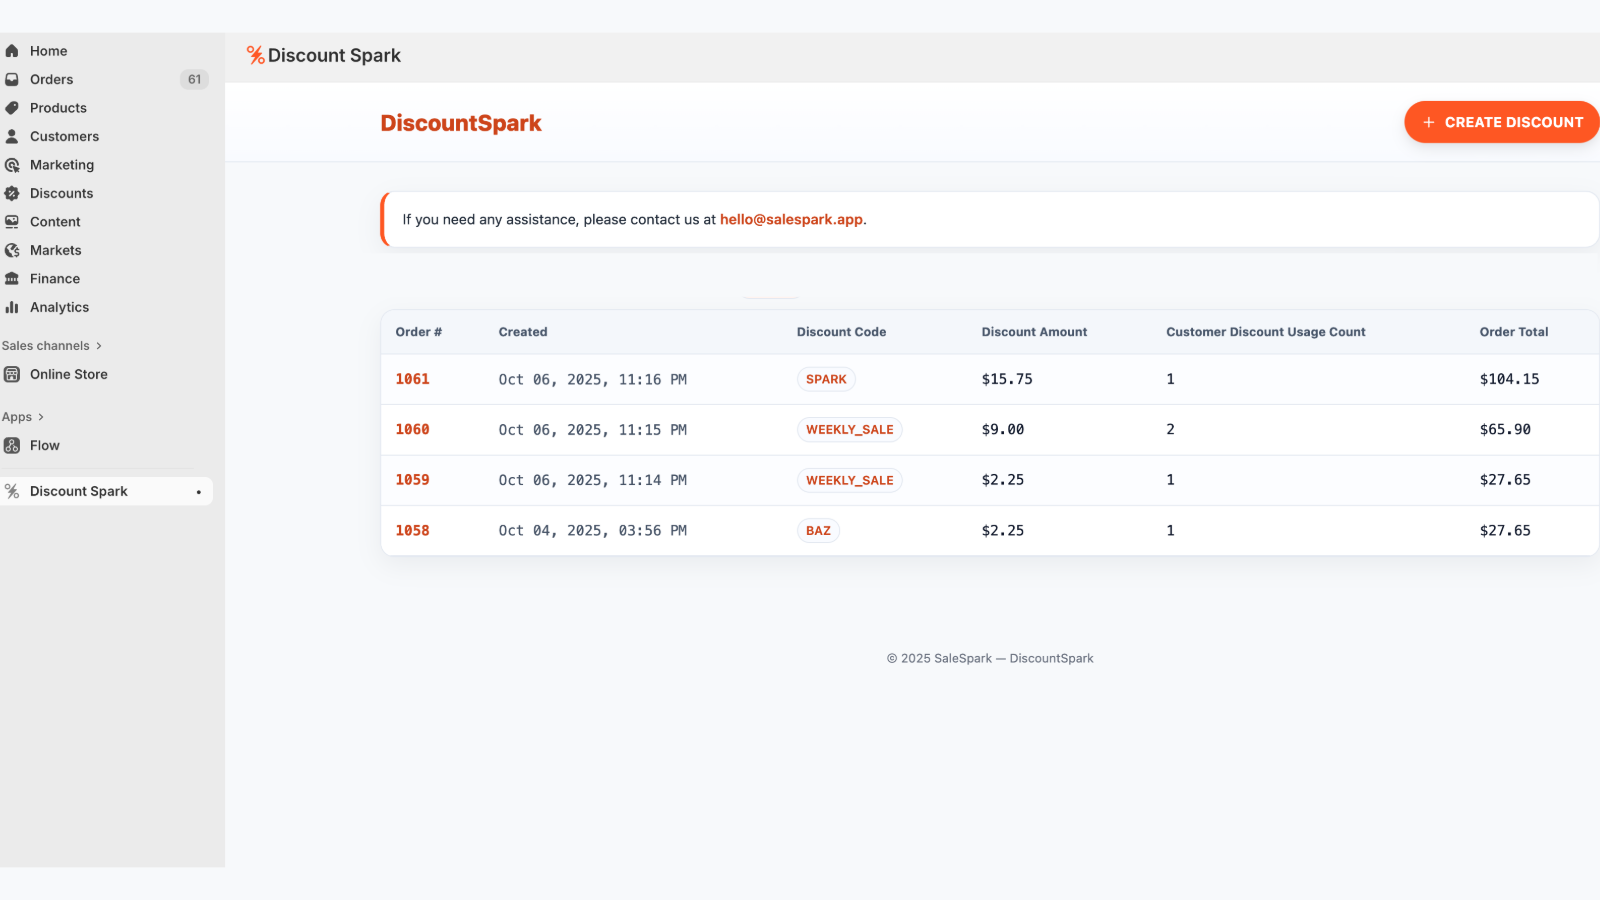Open order 1059 link
This screenshot has height=900, width=1600.
click(x=412, y=480)
